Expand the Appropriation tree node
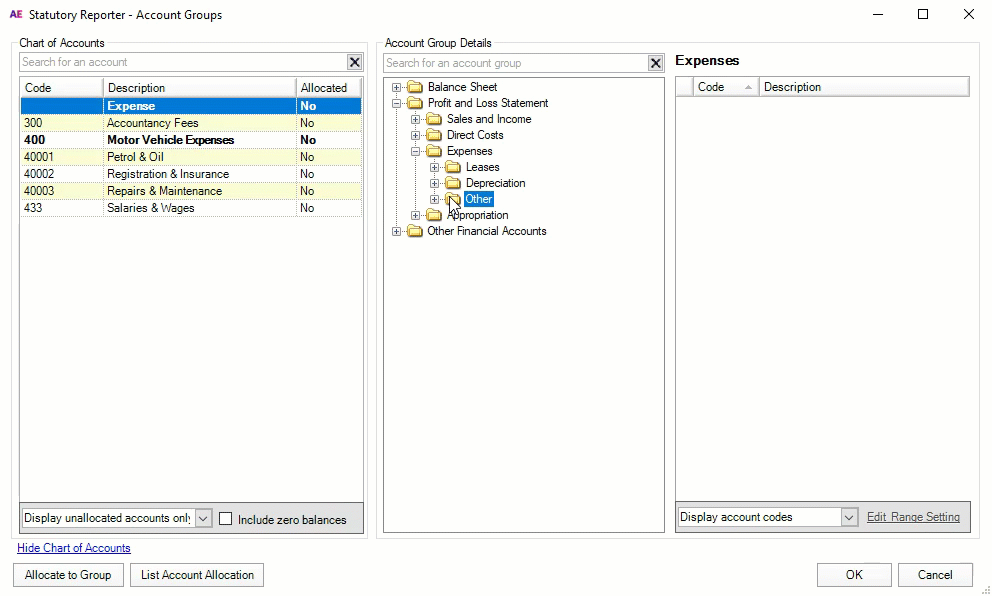 click(416, 215)
